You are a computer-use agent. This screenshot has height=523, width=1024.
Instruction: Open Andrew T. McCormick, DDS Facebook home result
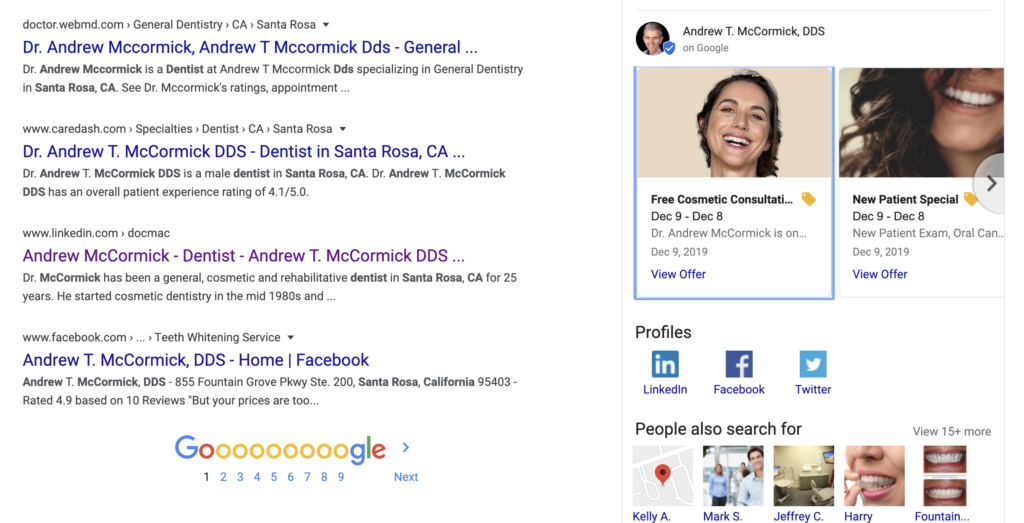196,360
